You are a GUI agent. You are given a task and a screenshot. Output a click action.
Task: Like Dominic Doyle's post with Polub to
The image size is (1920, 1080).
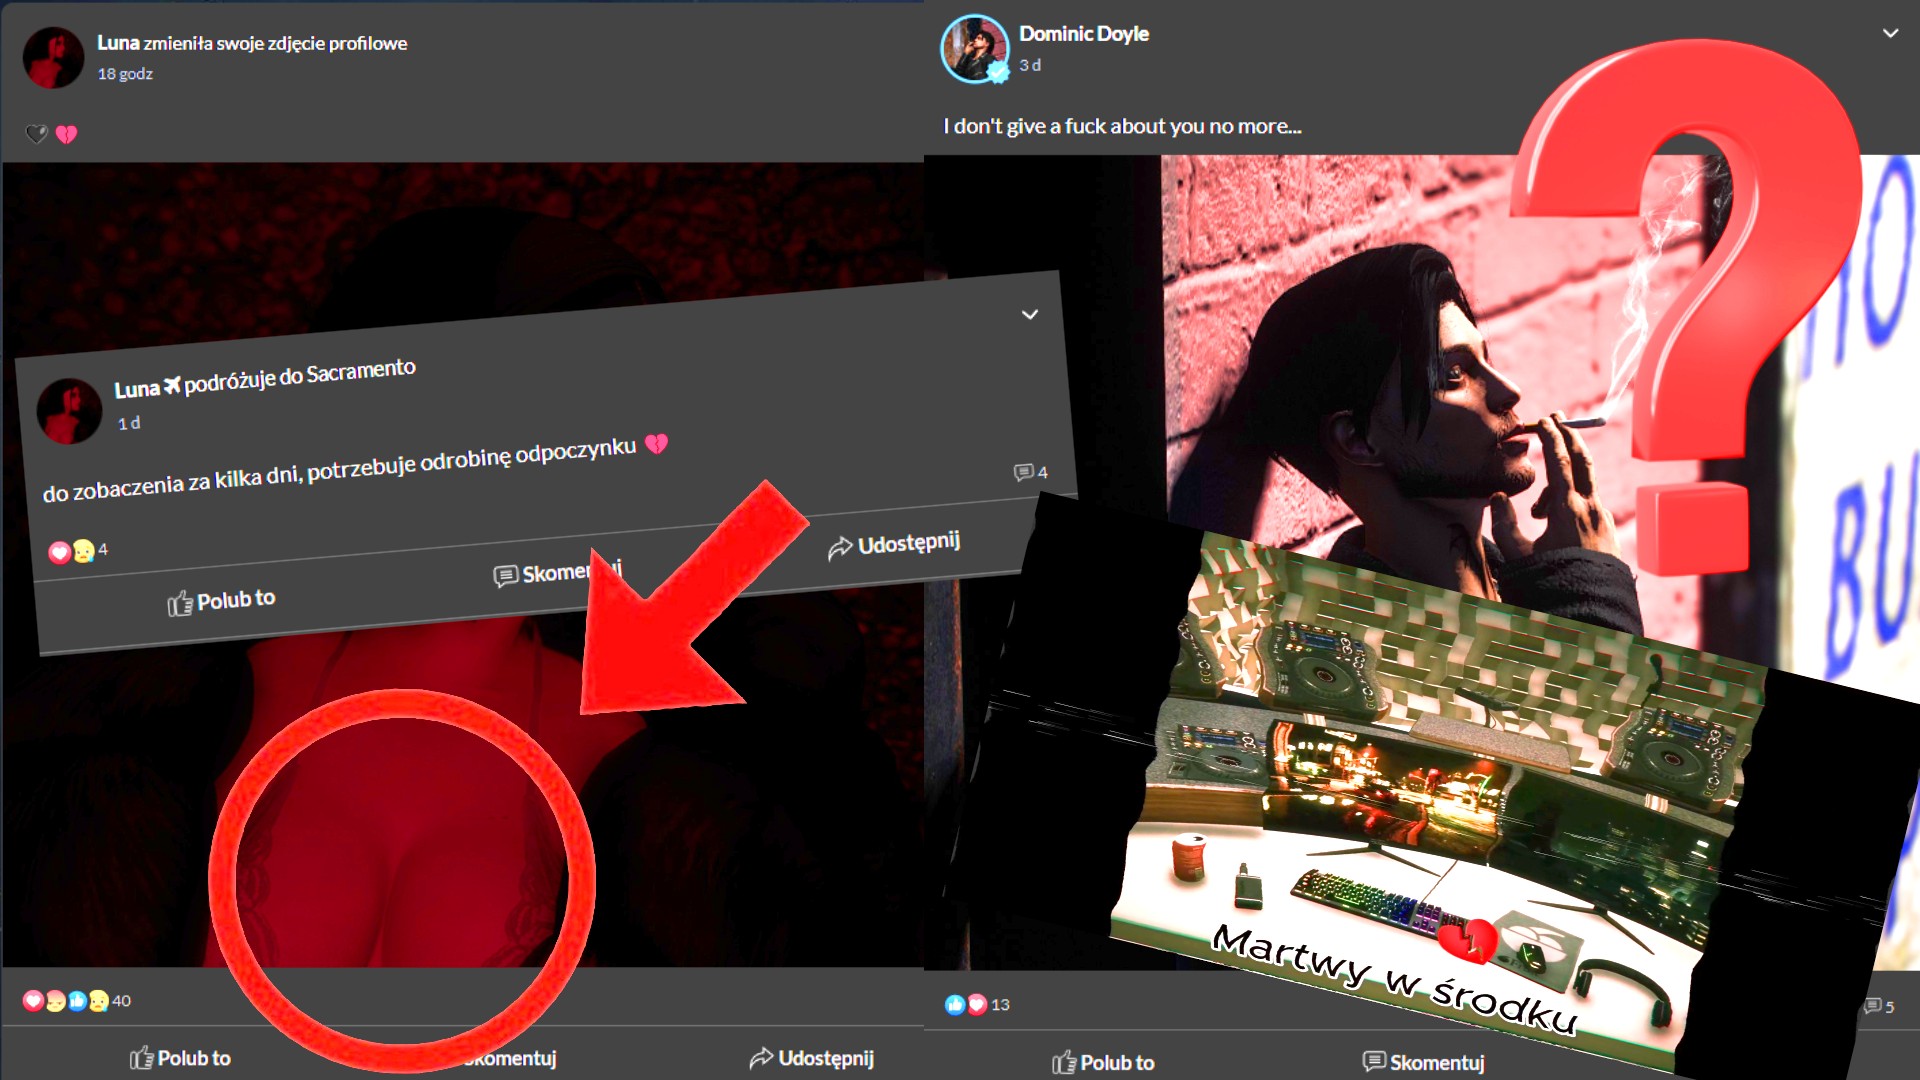coord(1103,1062)
